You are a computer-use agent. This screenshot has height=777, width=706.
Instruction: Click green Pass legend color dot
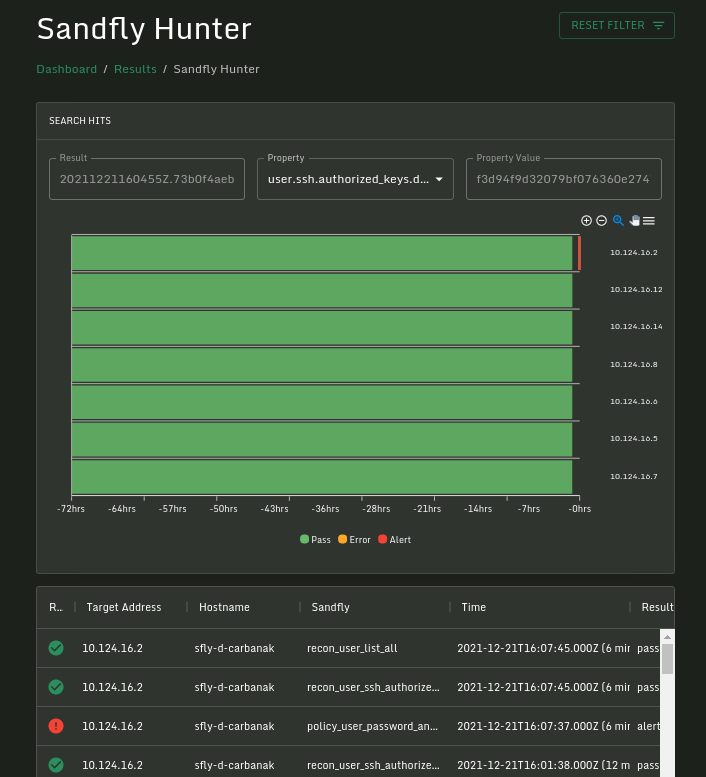[304, 539]
